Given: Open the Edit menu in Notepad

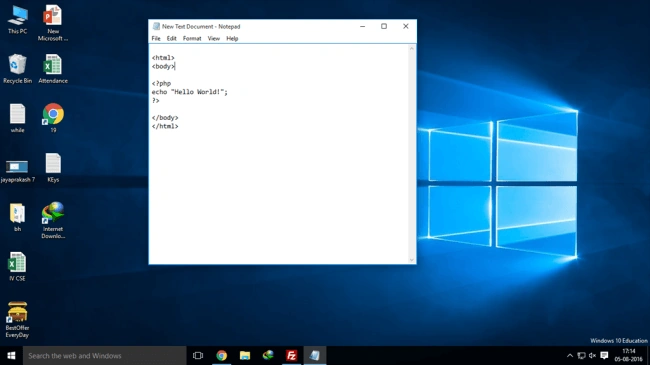Looking at the screenshot, I should 172,39.
